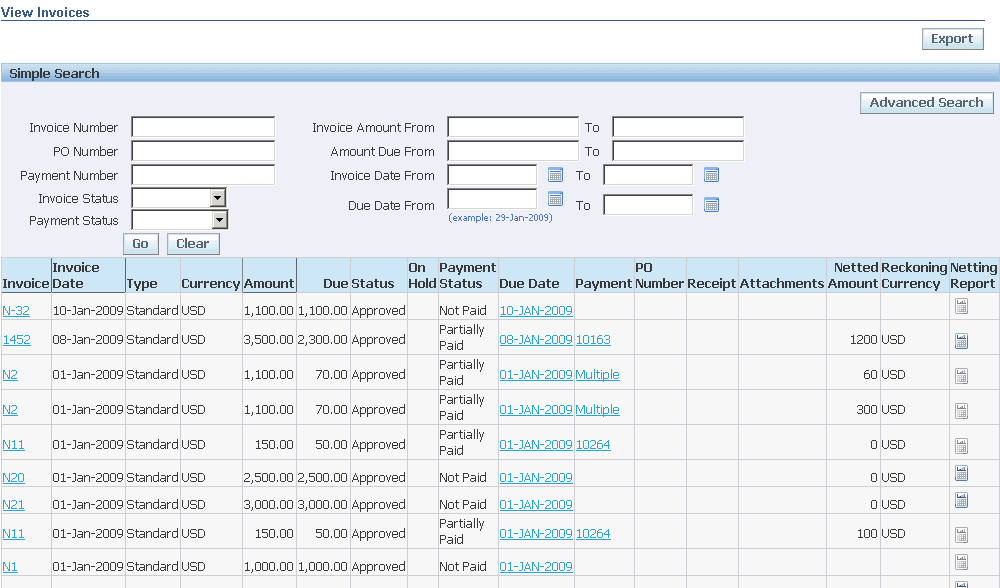The image size is (1000, 588).
Task: Click the Invoice Date To text box
Action: click(648, 175)
